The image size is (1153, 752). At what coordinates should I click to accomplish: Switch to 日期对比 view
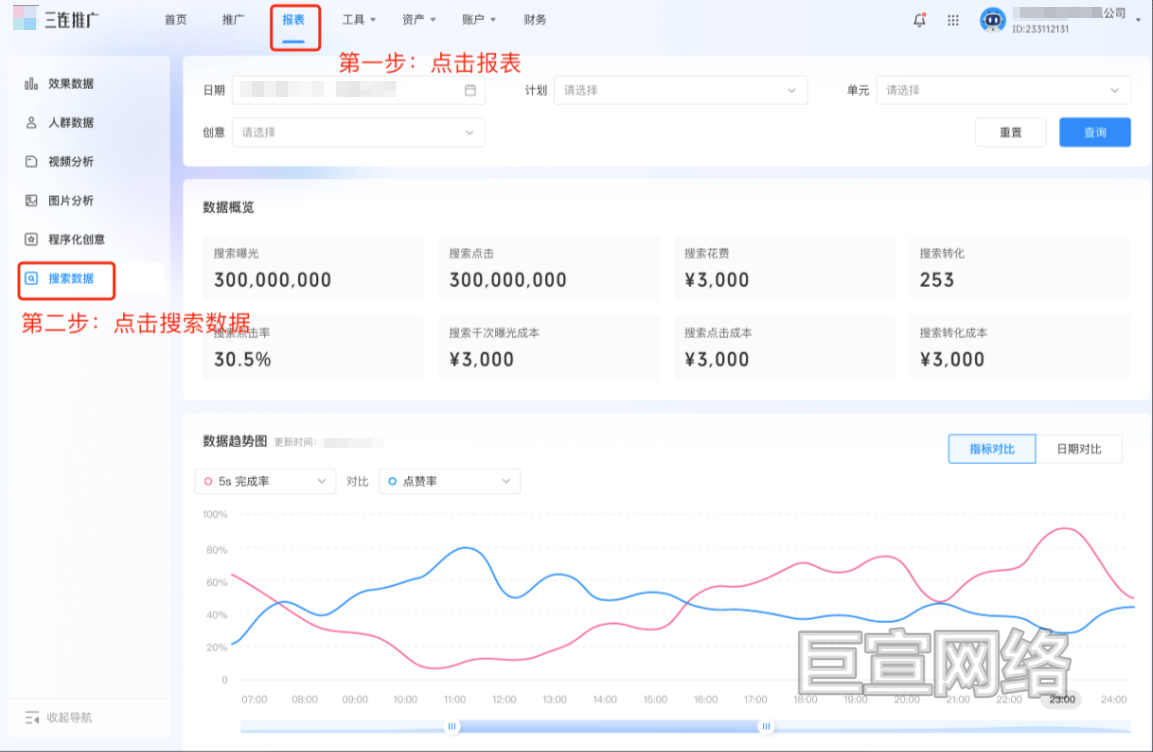coord(1079,449)
